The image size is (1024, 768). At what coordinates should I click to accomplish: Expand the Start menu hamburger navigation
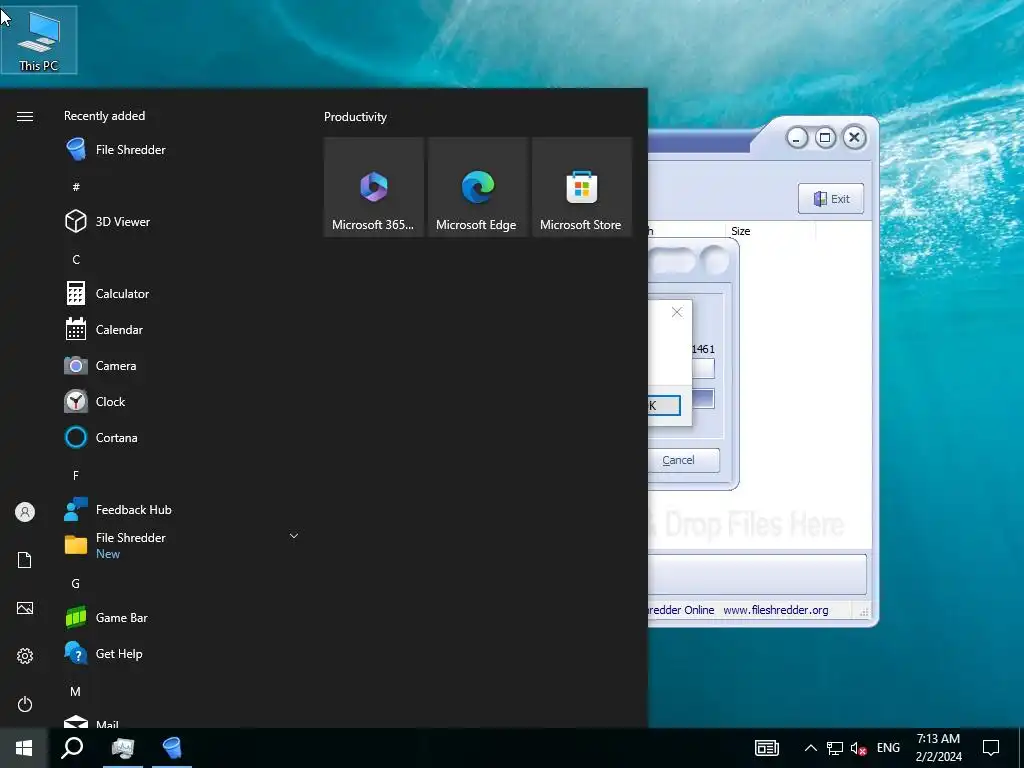click(x=25, y=116)
